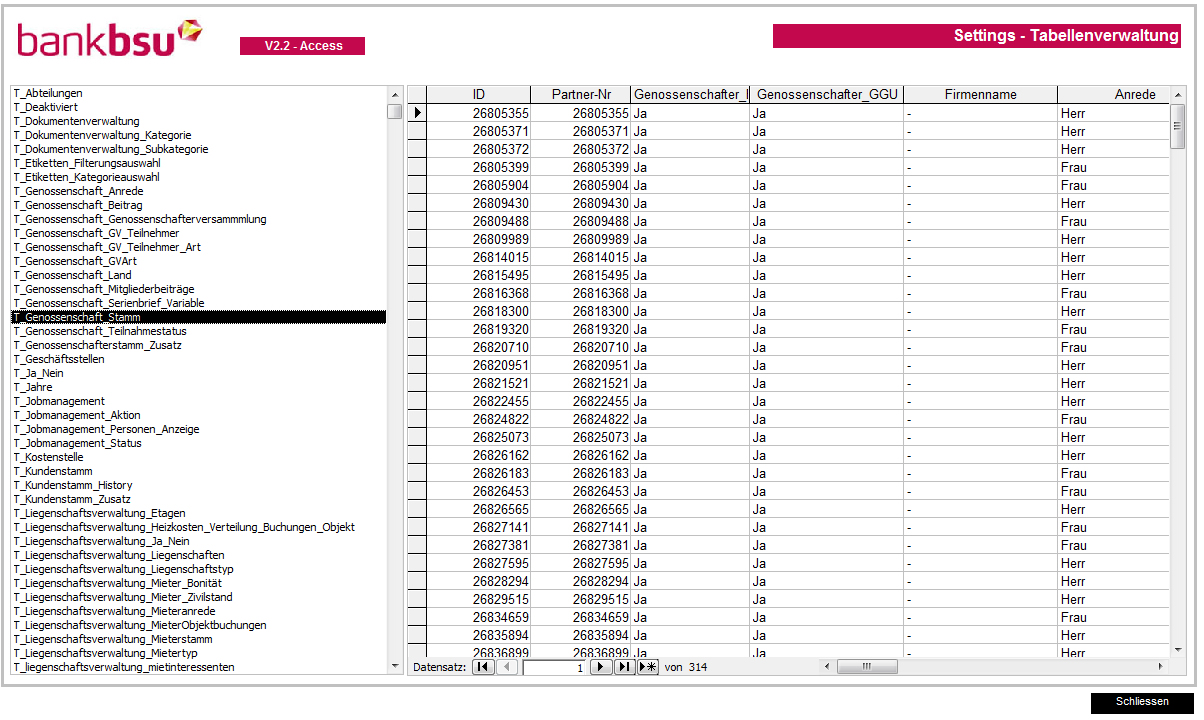Open T_Abteilungen table from list
Screen dimensions: 1204x720
48,93
